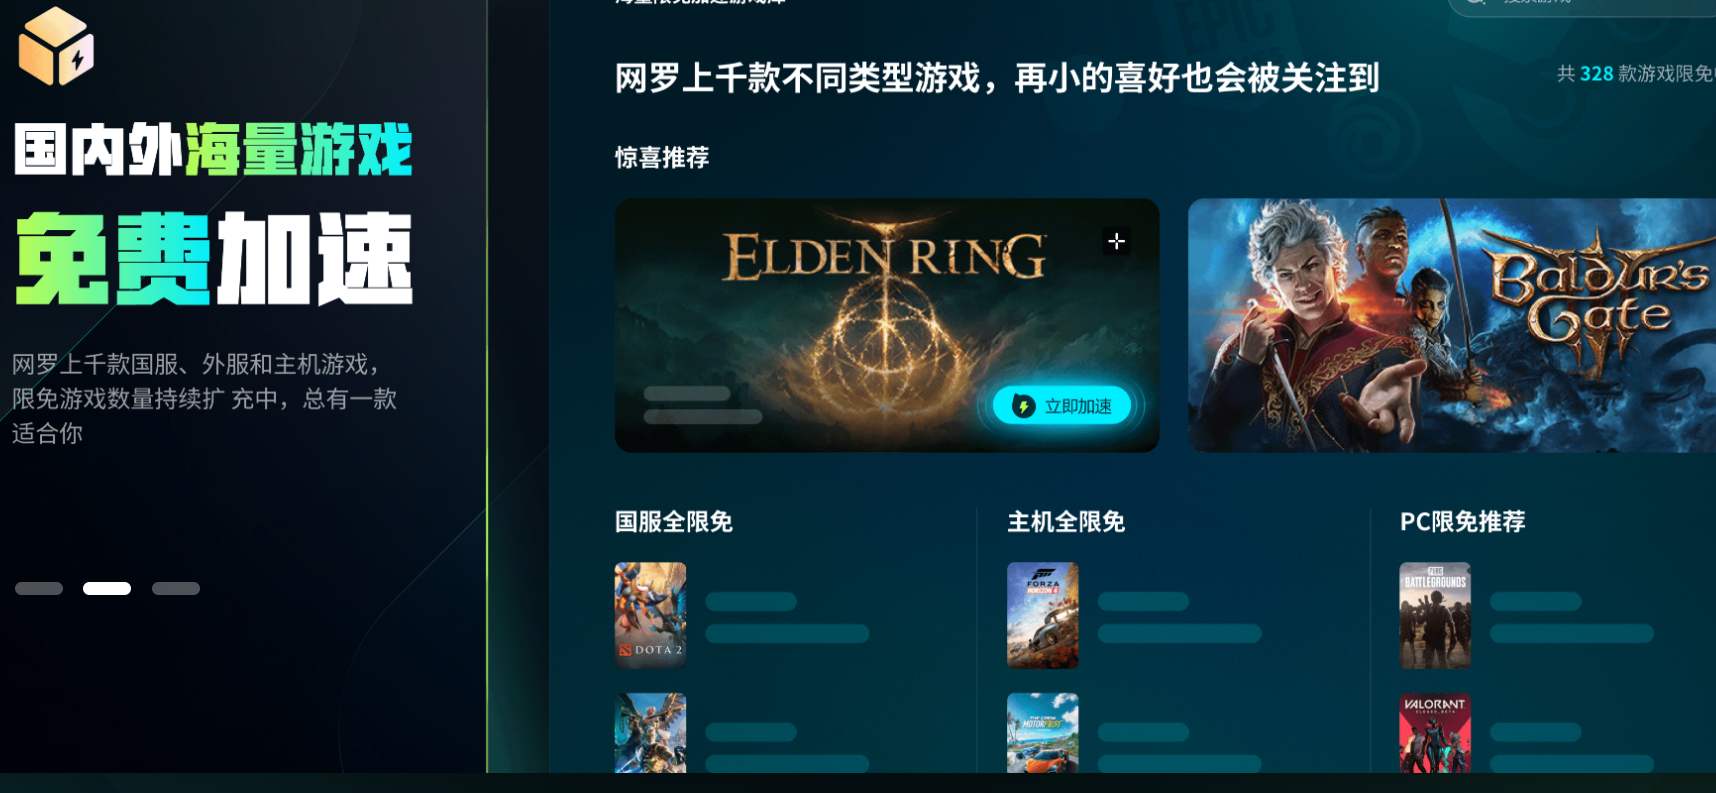This screenshot has height=793, width=1716.
Task: Open the Forza Horizon 4 cover
Action: (x=1042, y=615)
